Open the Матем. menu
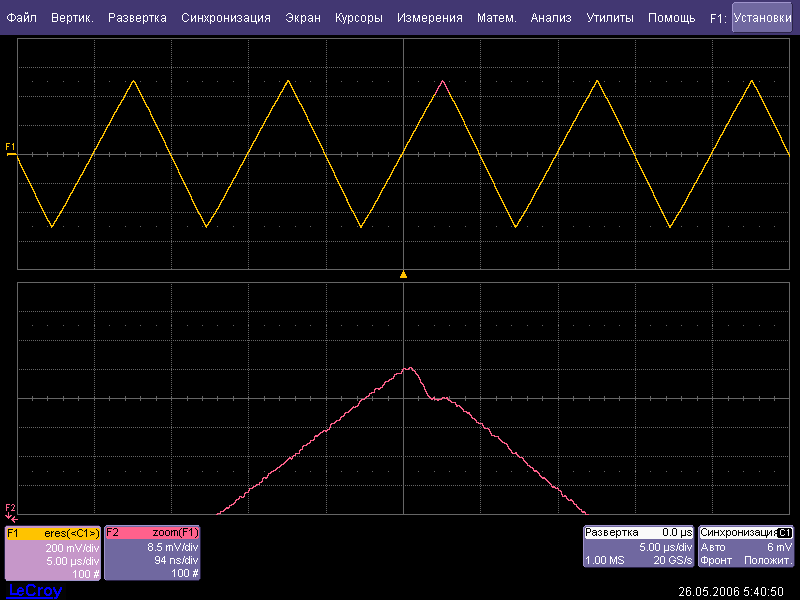Screen dimensions: 800x600 pos(496,18)
